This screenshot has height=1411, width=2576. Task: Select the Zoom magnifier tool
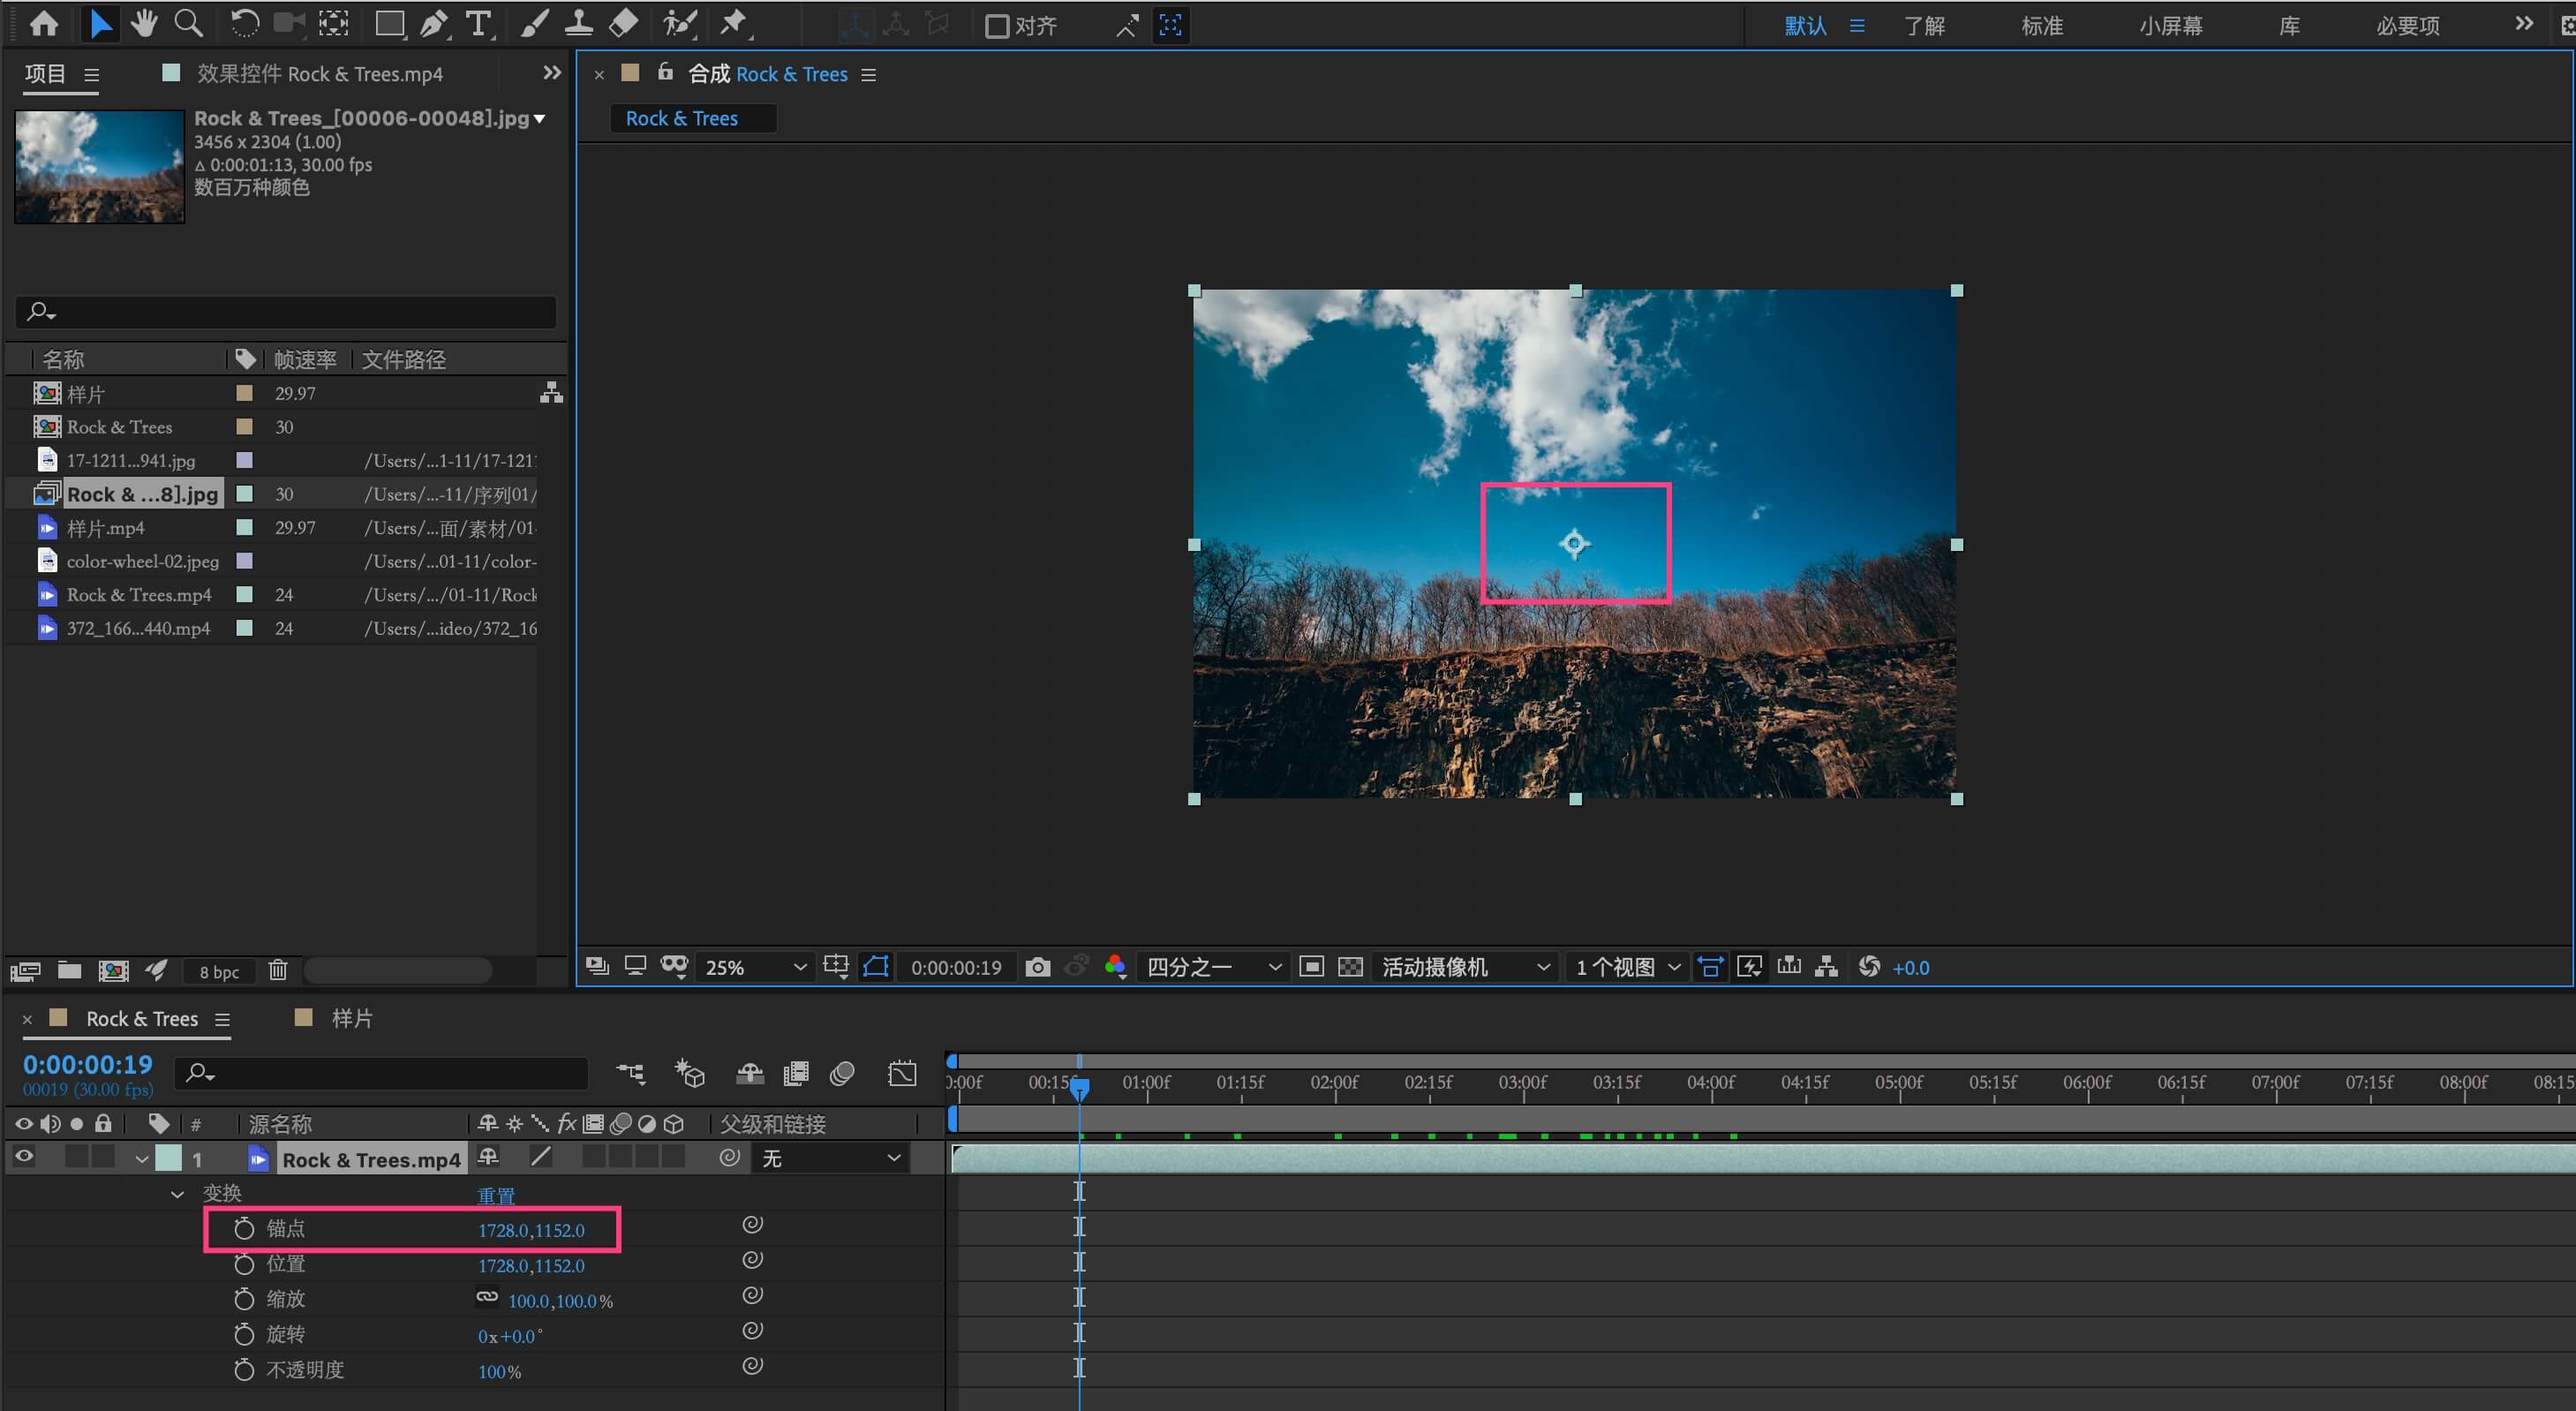click(189, 24)
